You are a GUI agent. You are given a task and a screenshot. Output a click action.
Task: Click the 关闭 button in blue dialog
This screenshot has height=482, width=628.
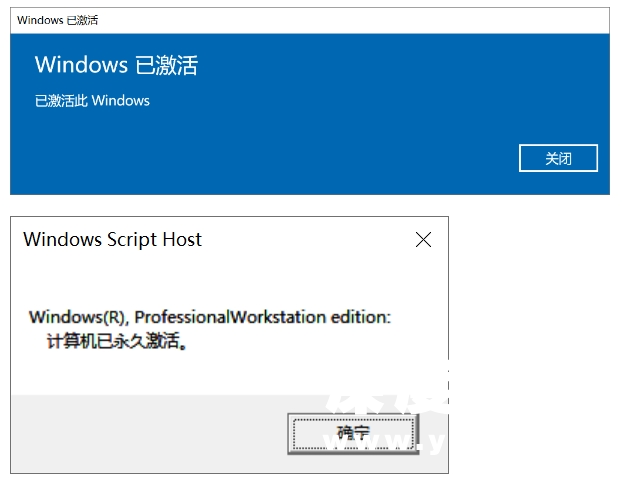pyautogui.click(x=558, y=158)
